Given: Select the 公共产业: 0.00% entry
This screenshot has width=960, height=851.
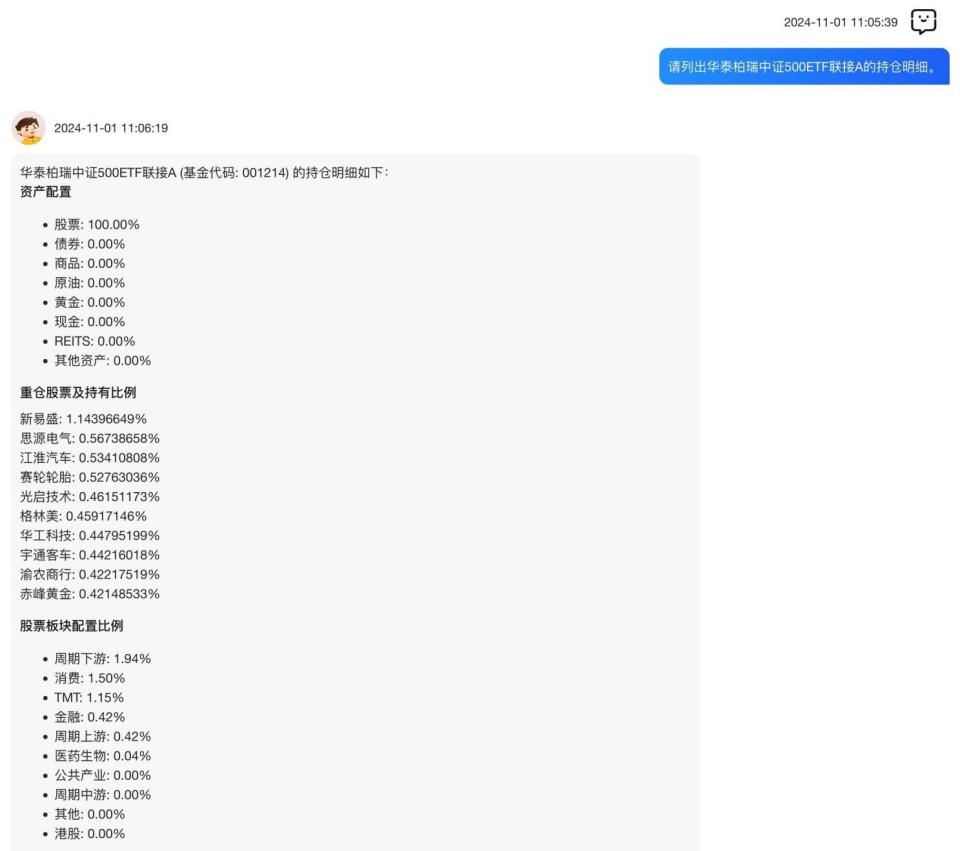Looking at the screenshot, I should pyautogui.click(x=102, y=775).
